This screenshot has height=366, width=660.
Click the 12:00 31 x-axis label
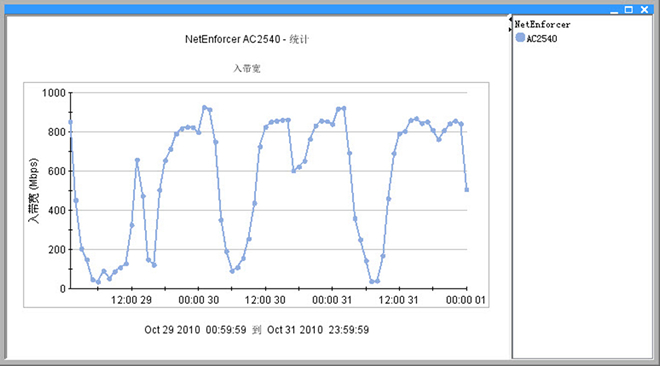(x=398, y=300)
